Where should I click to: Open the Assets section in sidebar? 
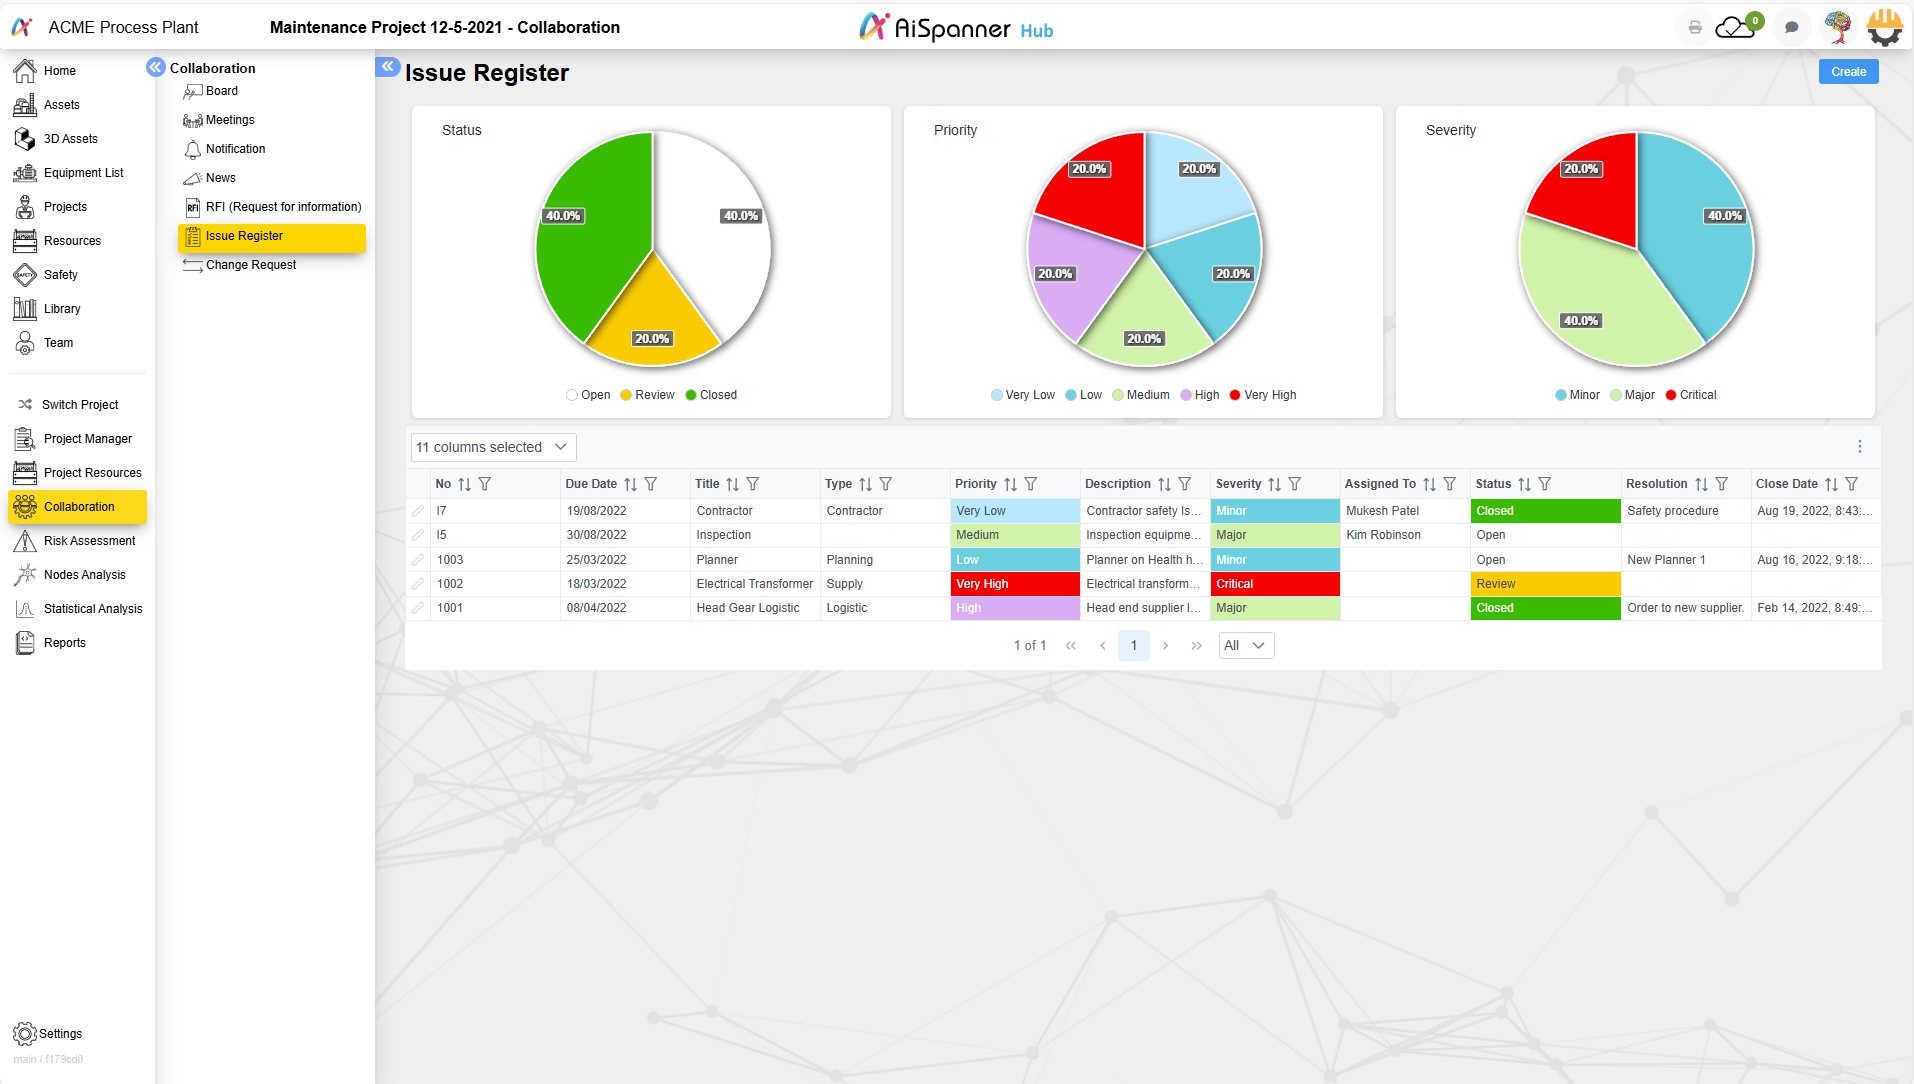point(63,104)
